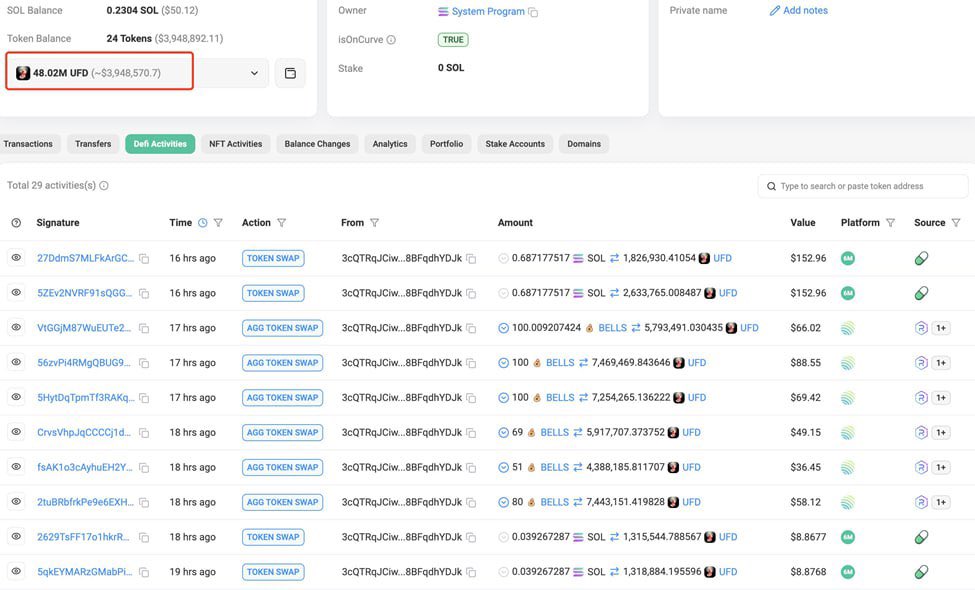Click the UFD token link in the 1,826,930.41054 row
The image size is (975, 590).
coord(723,258)
